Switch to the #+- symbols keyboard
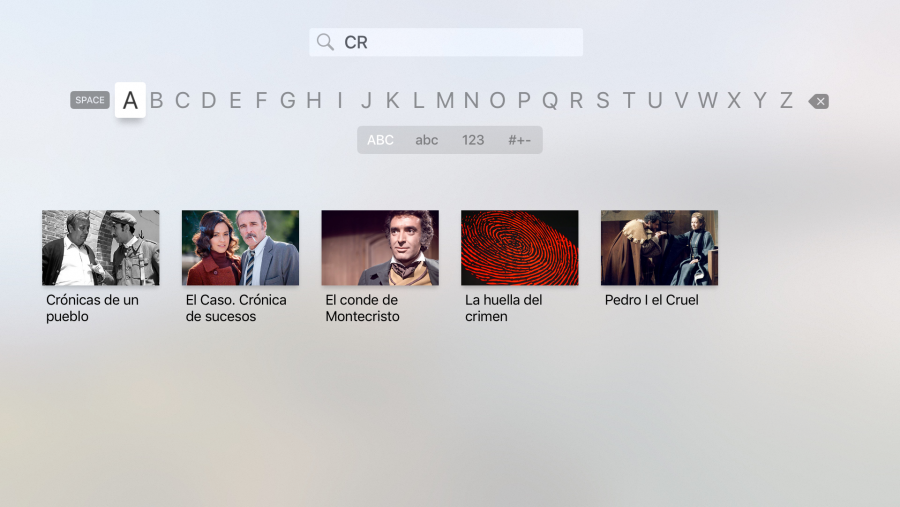The width and height of the screenshot is (900, 507). point(519,140)
